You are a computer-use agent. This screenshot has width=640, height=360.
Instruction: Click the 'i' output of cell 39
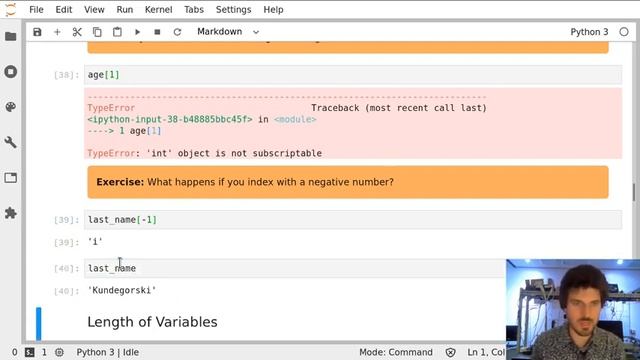pos(95,242)
